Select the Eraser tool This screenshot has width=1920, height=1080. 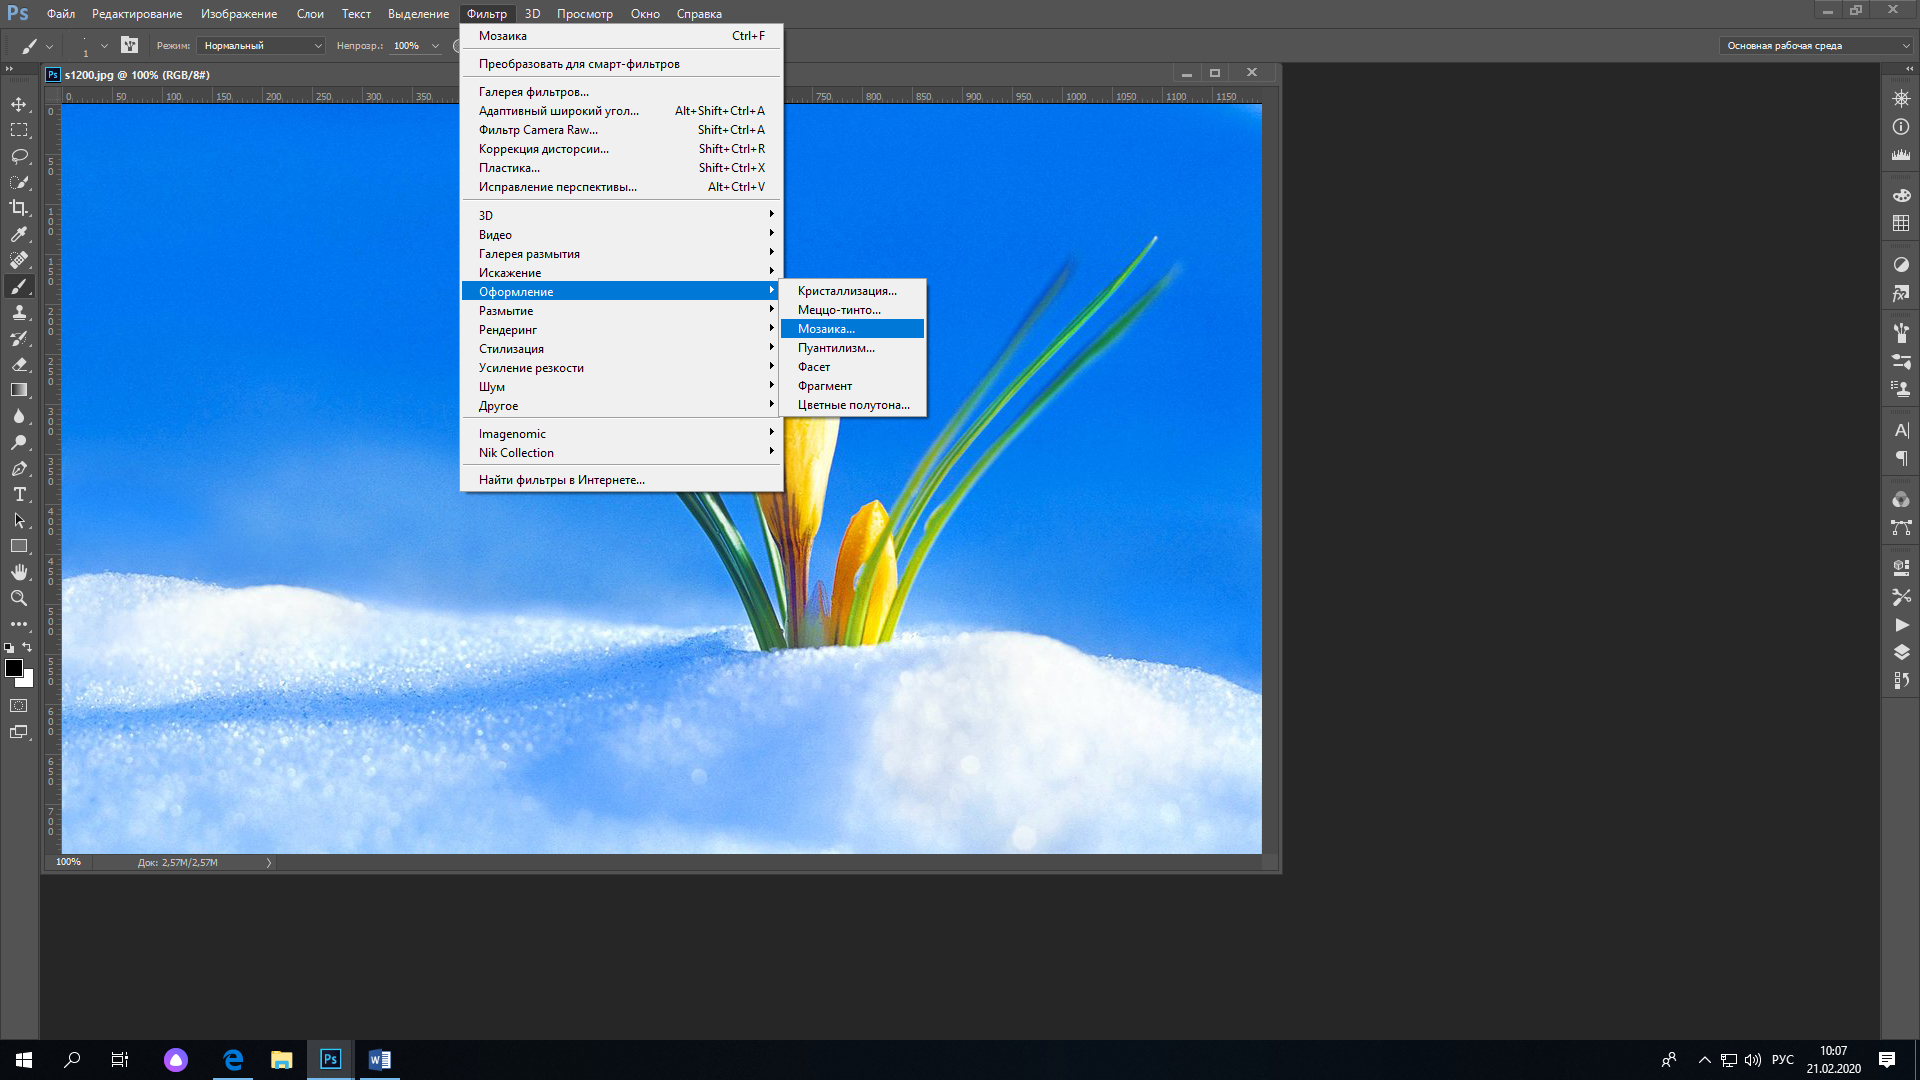(19, 364)
